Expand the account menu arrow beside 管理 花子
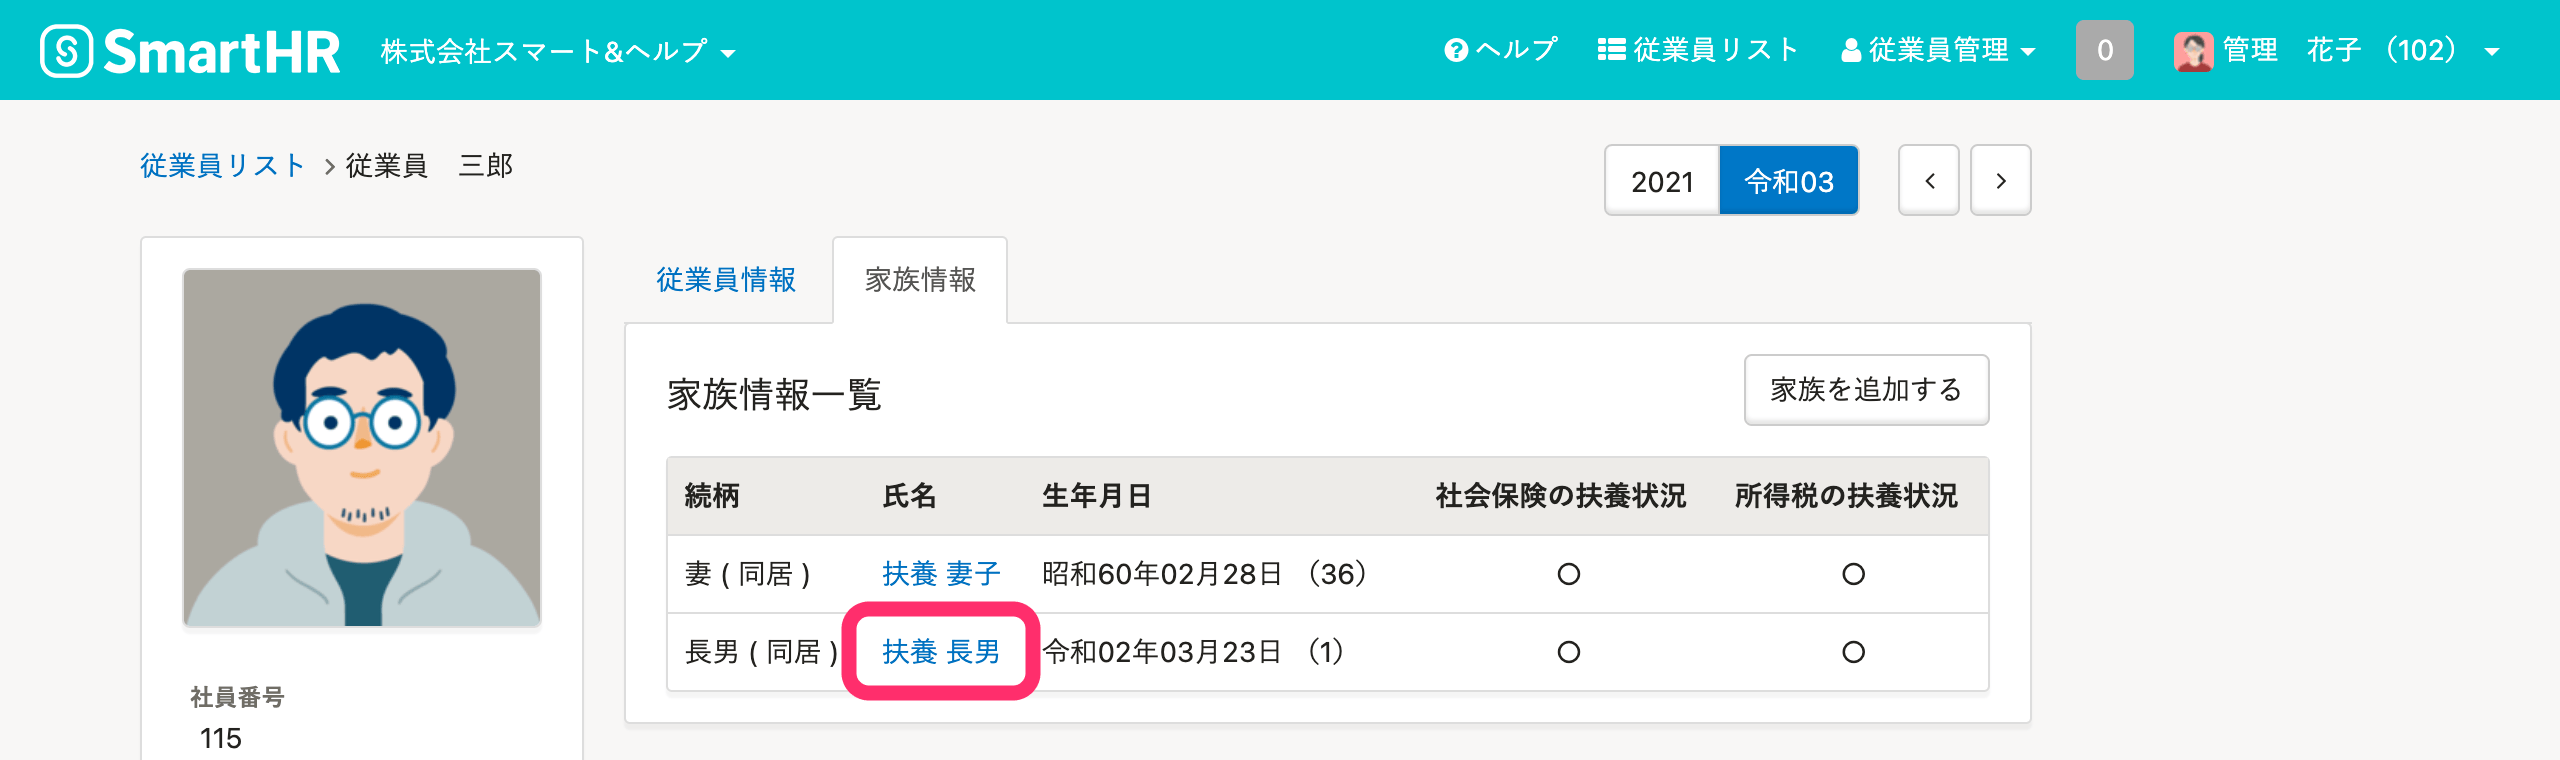Viewport: 2560px width, 760px height. (2492, 52)
